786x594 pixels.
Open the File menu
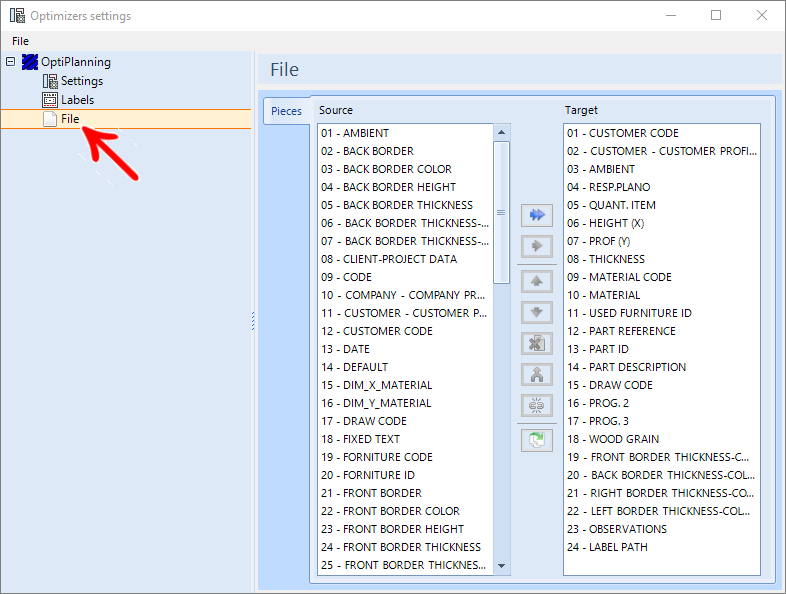pos(21,41)
